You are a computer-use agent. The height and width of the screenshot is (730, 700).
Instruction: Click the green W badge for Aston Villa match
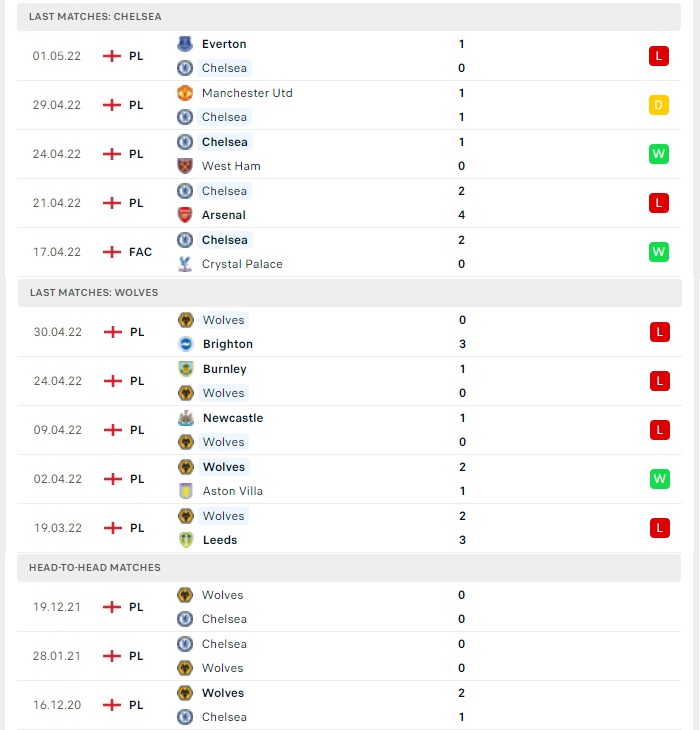(660, 479)
